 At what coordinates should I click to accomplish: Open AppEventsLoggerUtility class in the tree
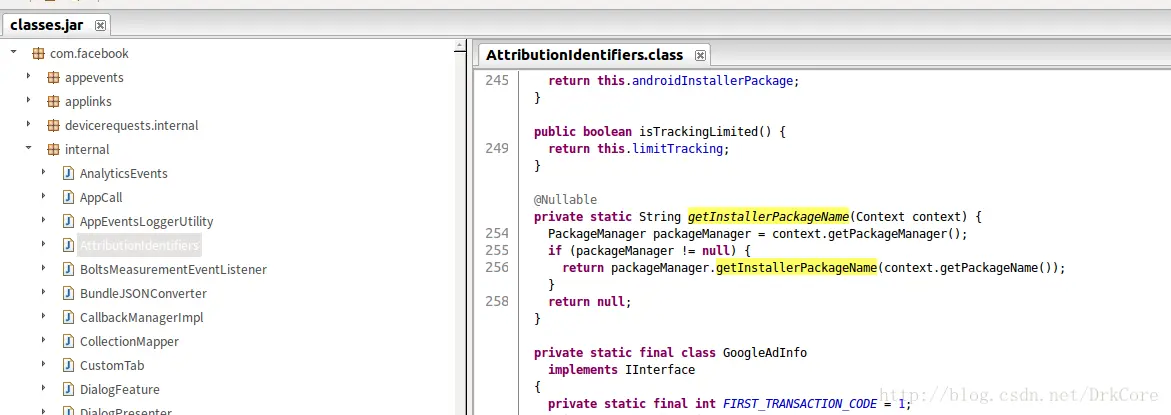(x=146, y=221)
